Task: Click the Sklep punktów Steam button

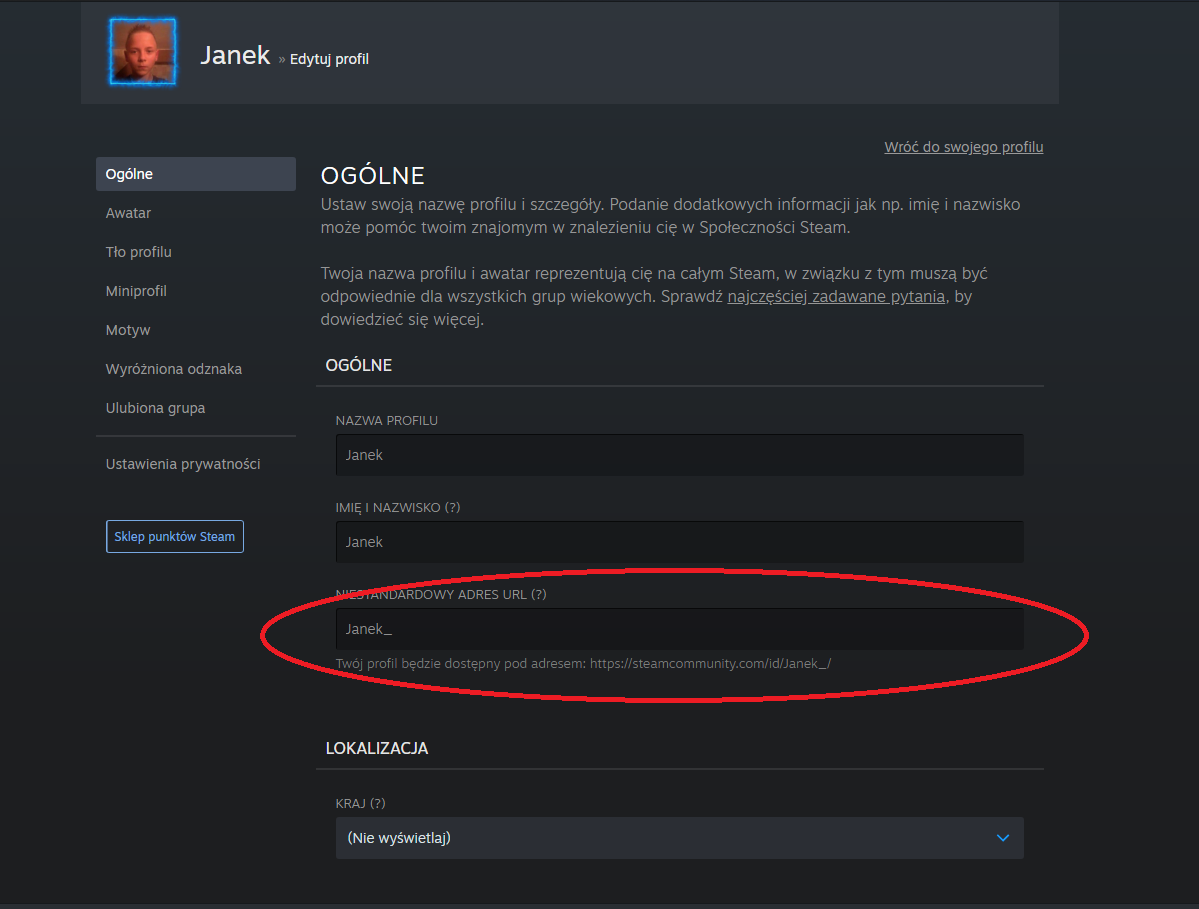Action: (175, 537)
